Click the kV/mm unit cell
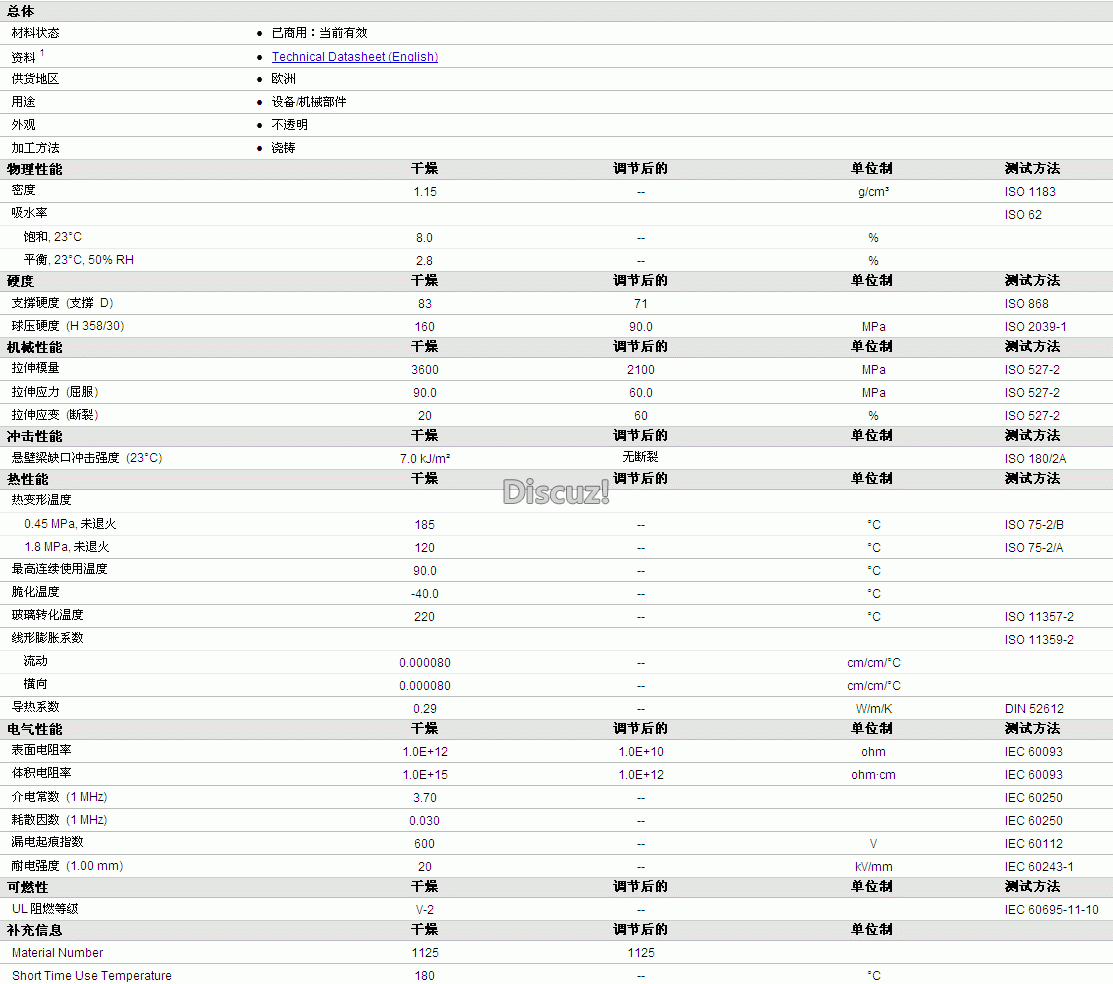This screenshot has width=1113, height=984. tap(873, 867)
